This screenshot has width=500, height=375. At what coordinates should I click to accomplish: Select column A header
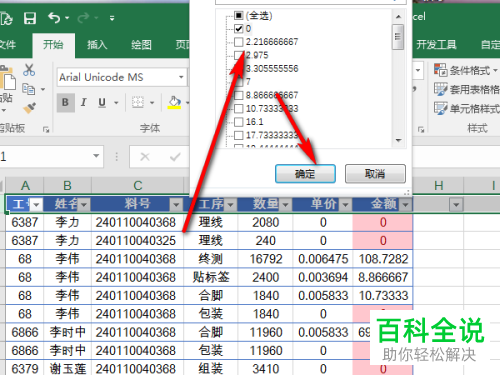25,186
